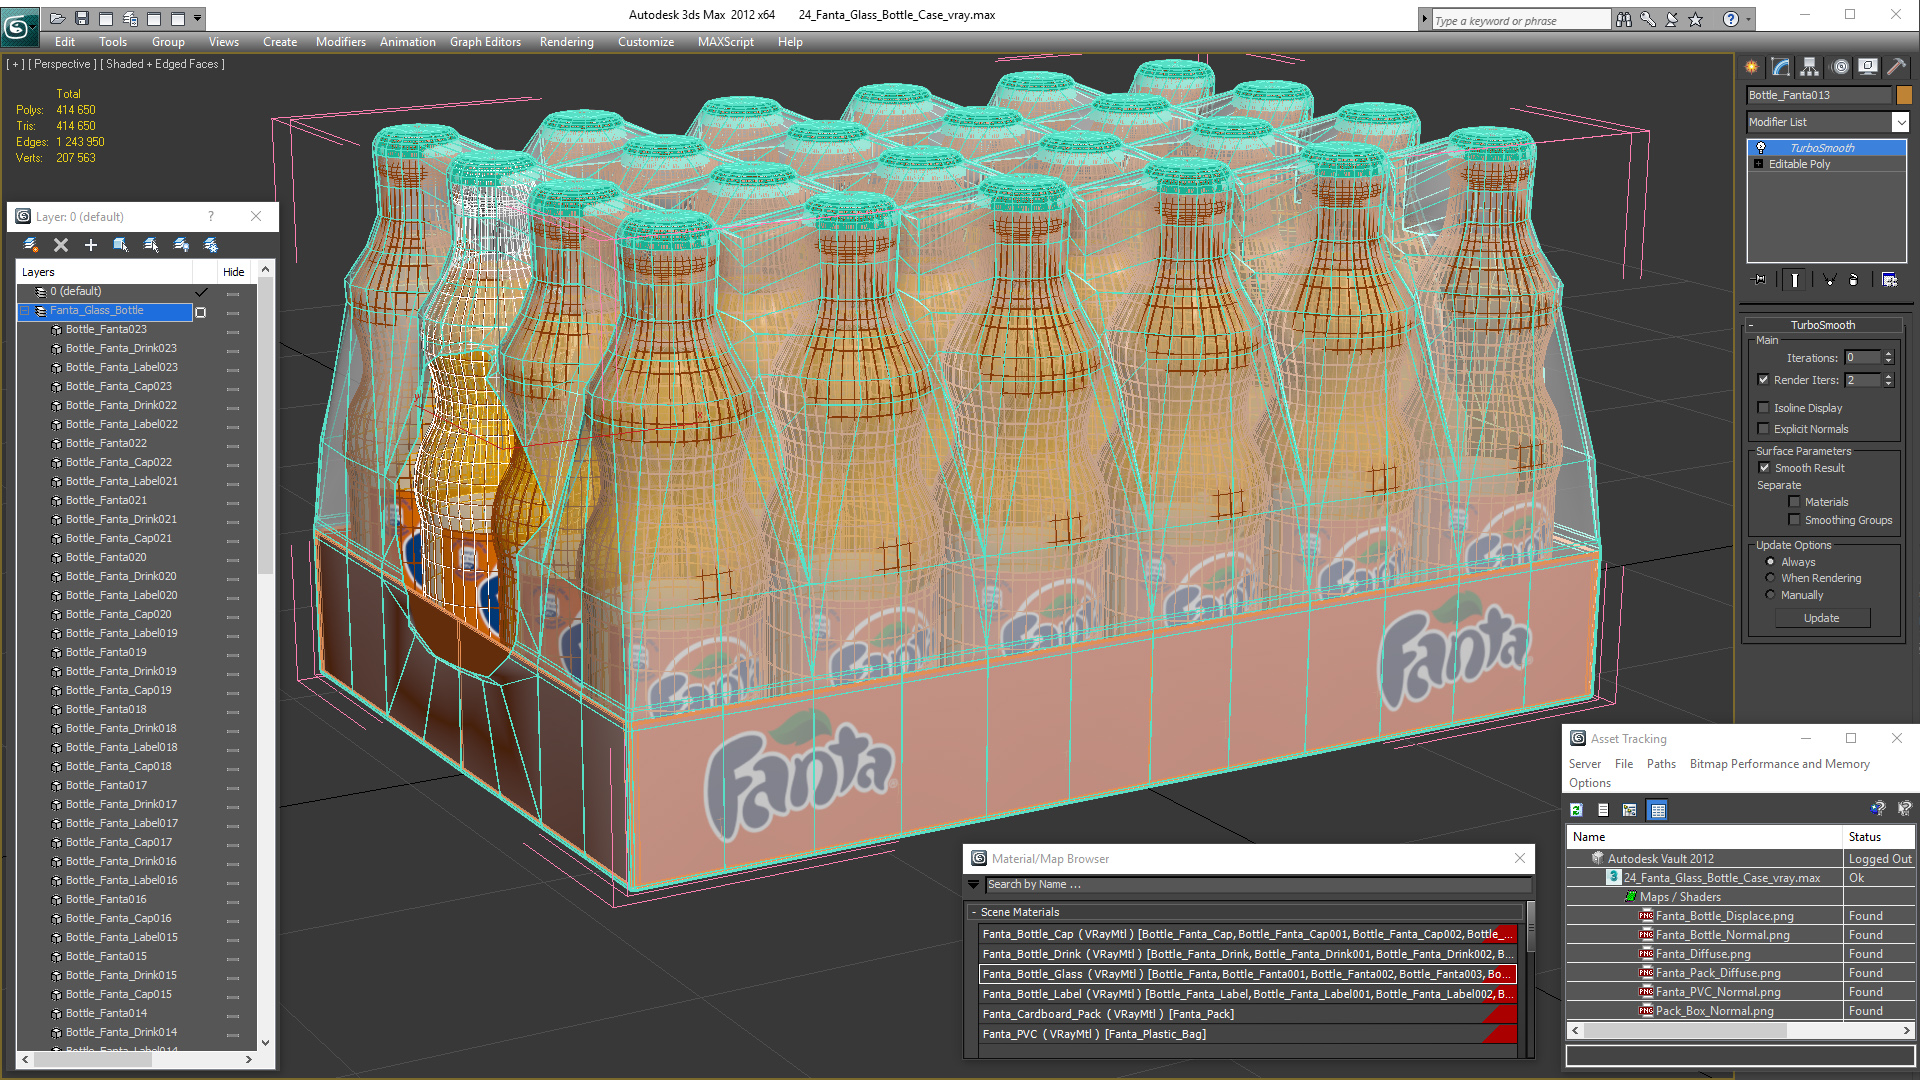The width and height of the screenshot is (1920, 1080).
Task: Select Table View icon in Asset Tracking
Action: click(1658, 810)
